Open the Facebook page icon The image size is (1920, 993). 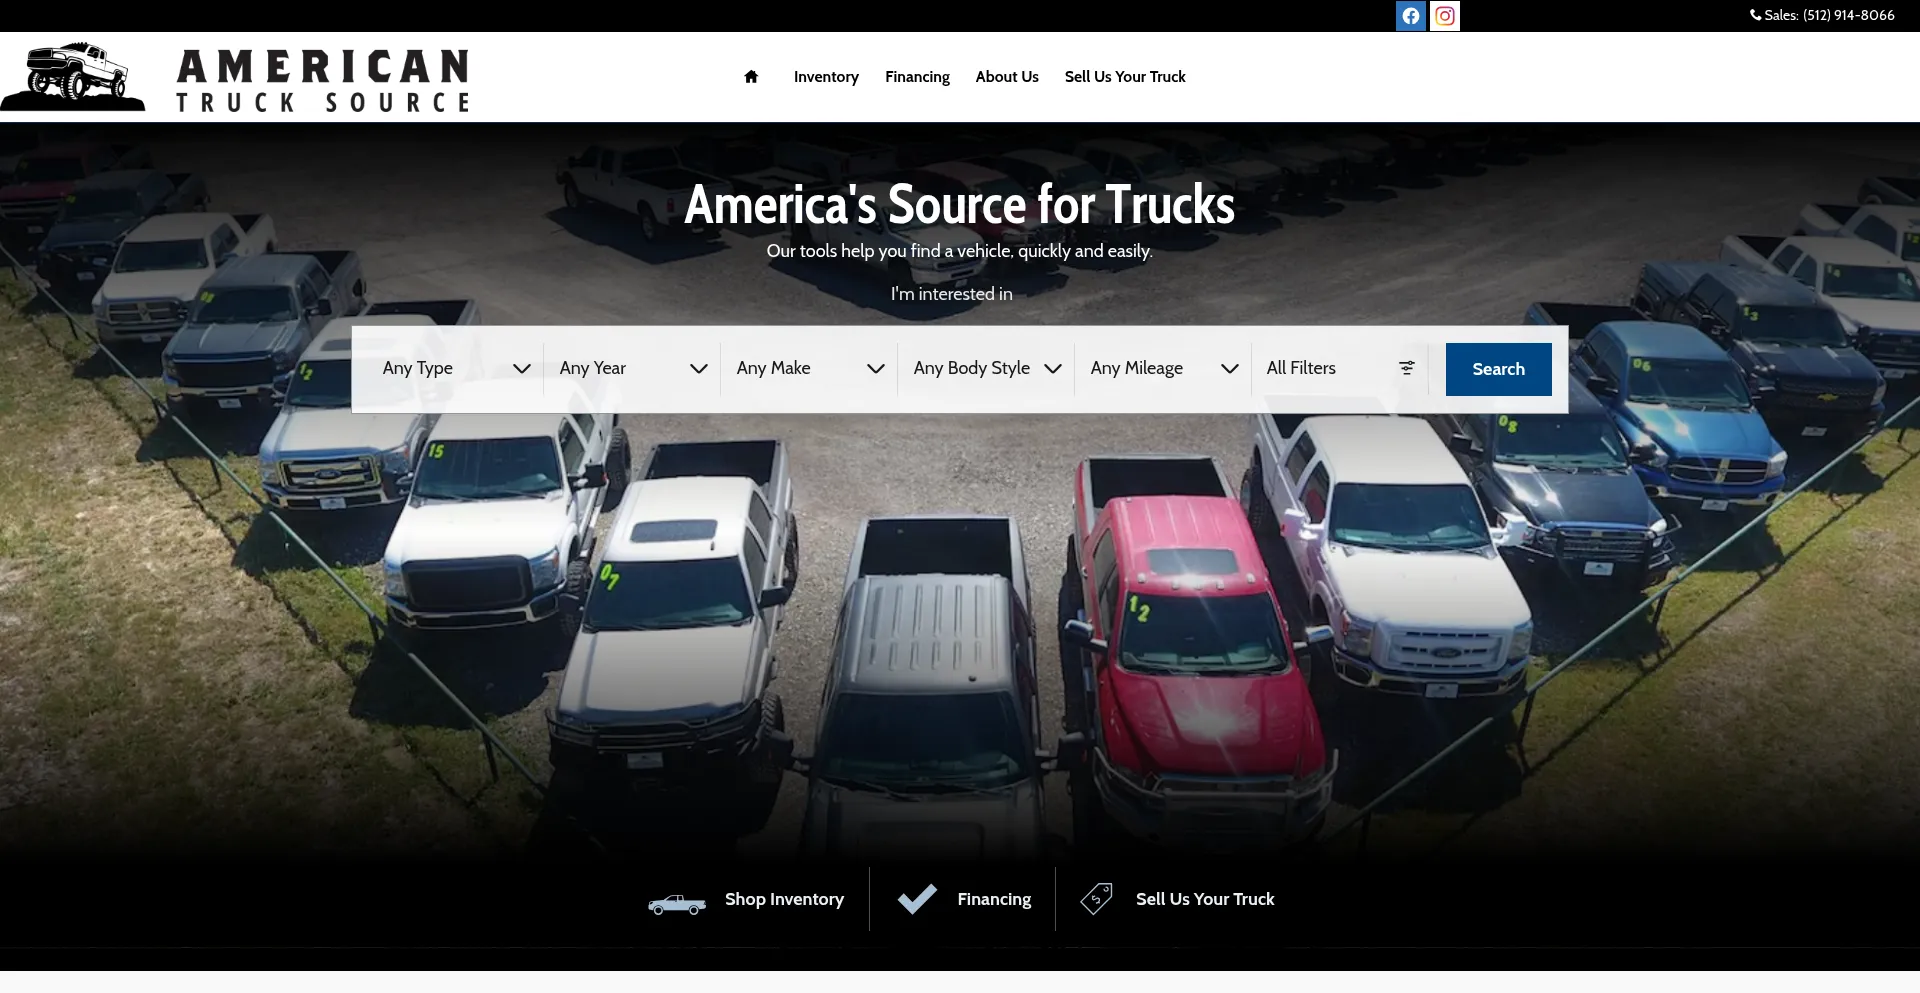point(1409,16)
